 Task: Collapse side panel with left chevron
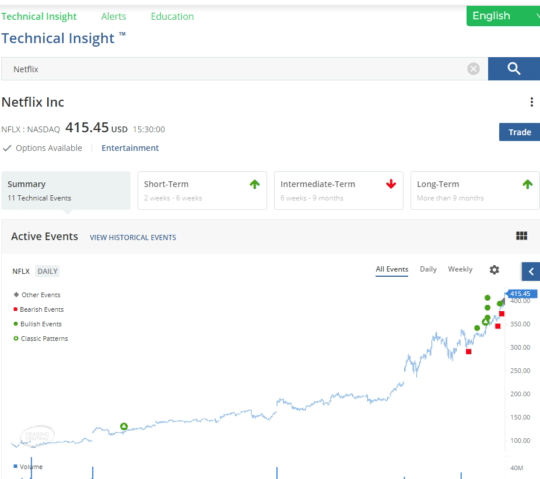tap(531, 271)
